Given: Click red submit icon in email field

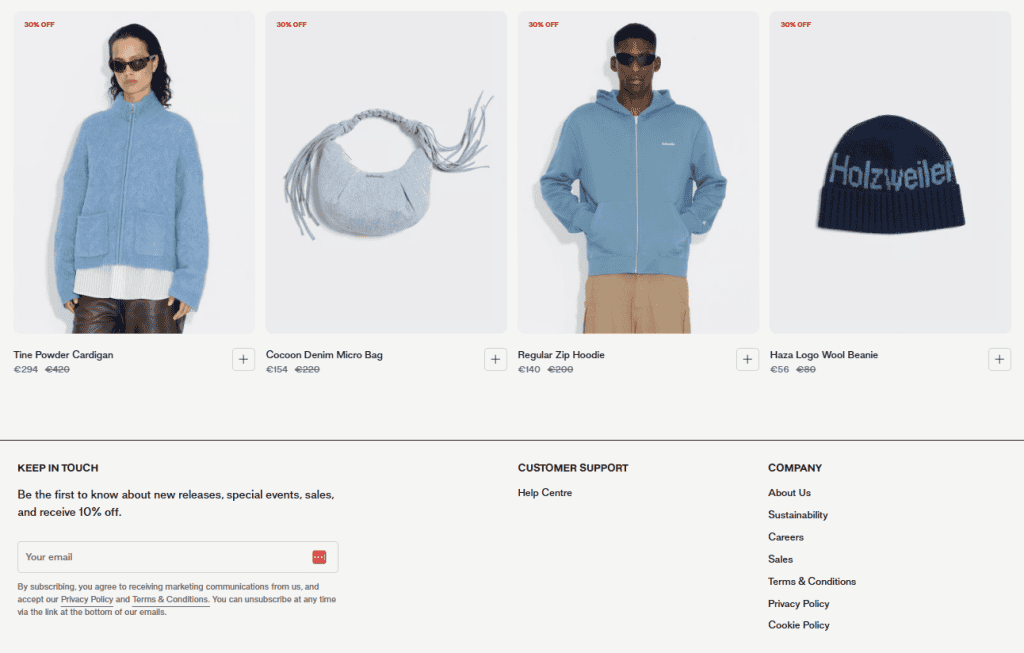Looking at the screenshot, I should click(x=319, y=557).
